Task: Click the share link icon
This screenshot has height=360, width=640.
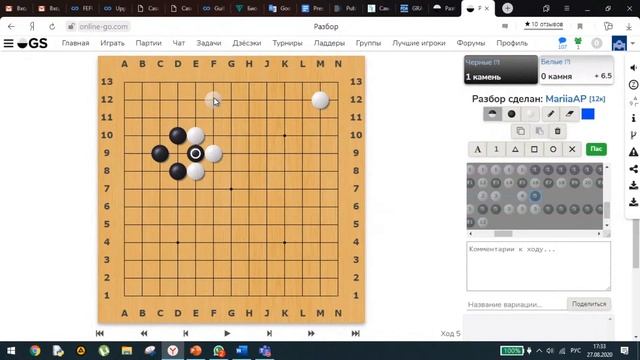Action: 633,169
